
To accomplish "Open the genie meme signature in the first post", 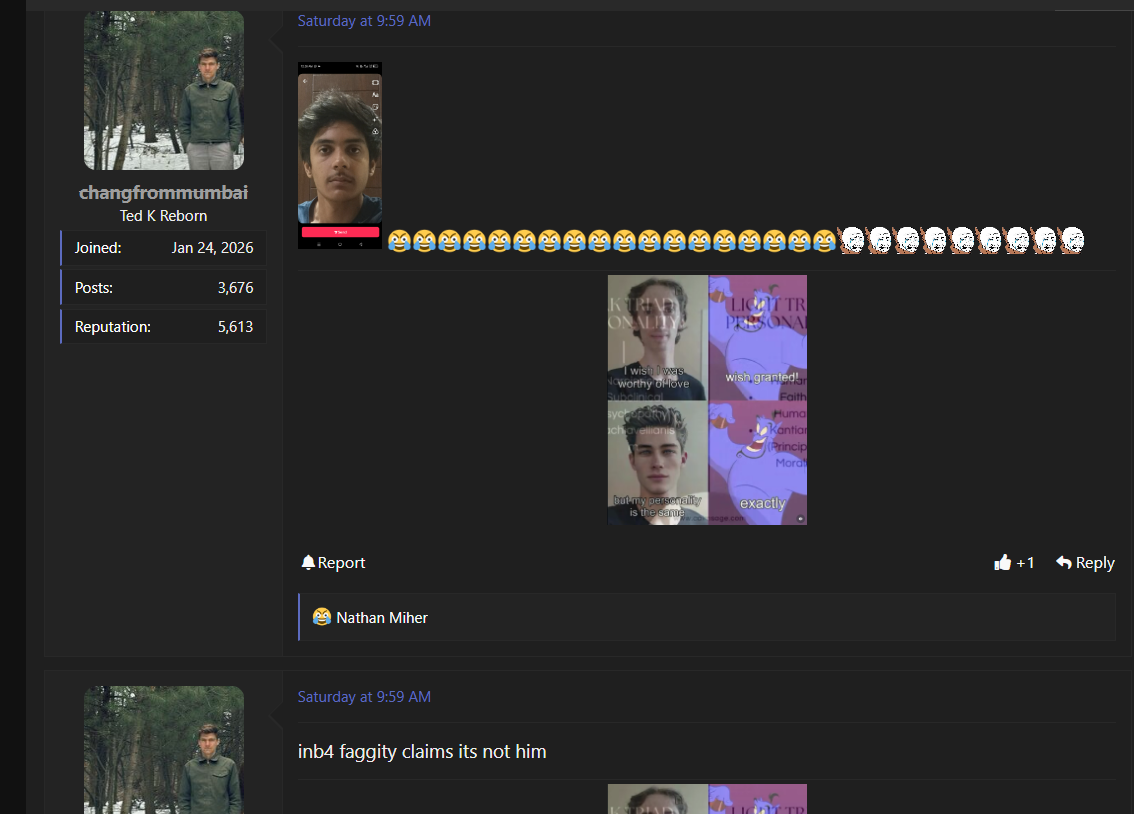I will coord(707,400).
